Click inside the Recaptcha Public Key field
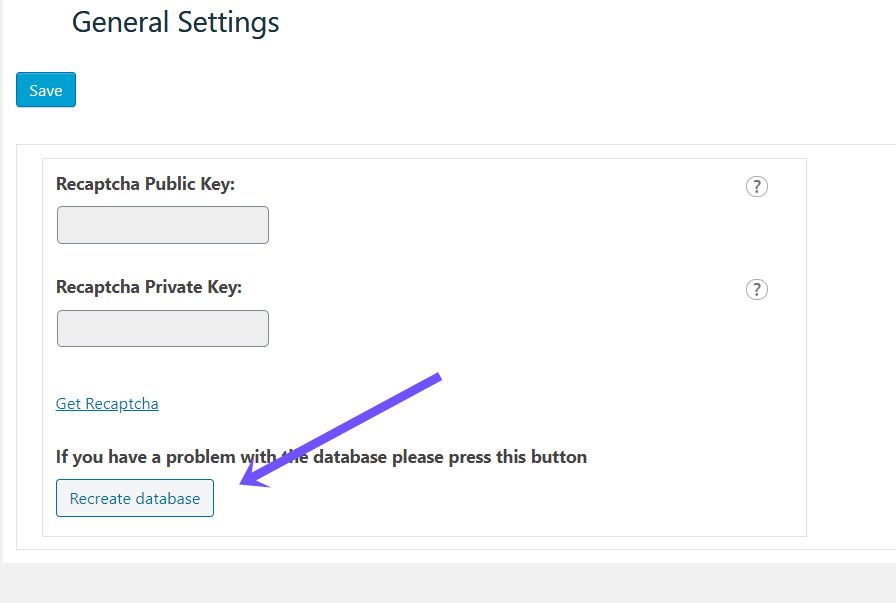Screen dimensions: 896x603 click(x=162, y=224)
